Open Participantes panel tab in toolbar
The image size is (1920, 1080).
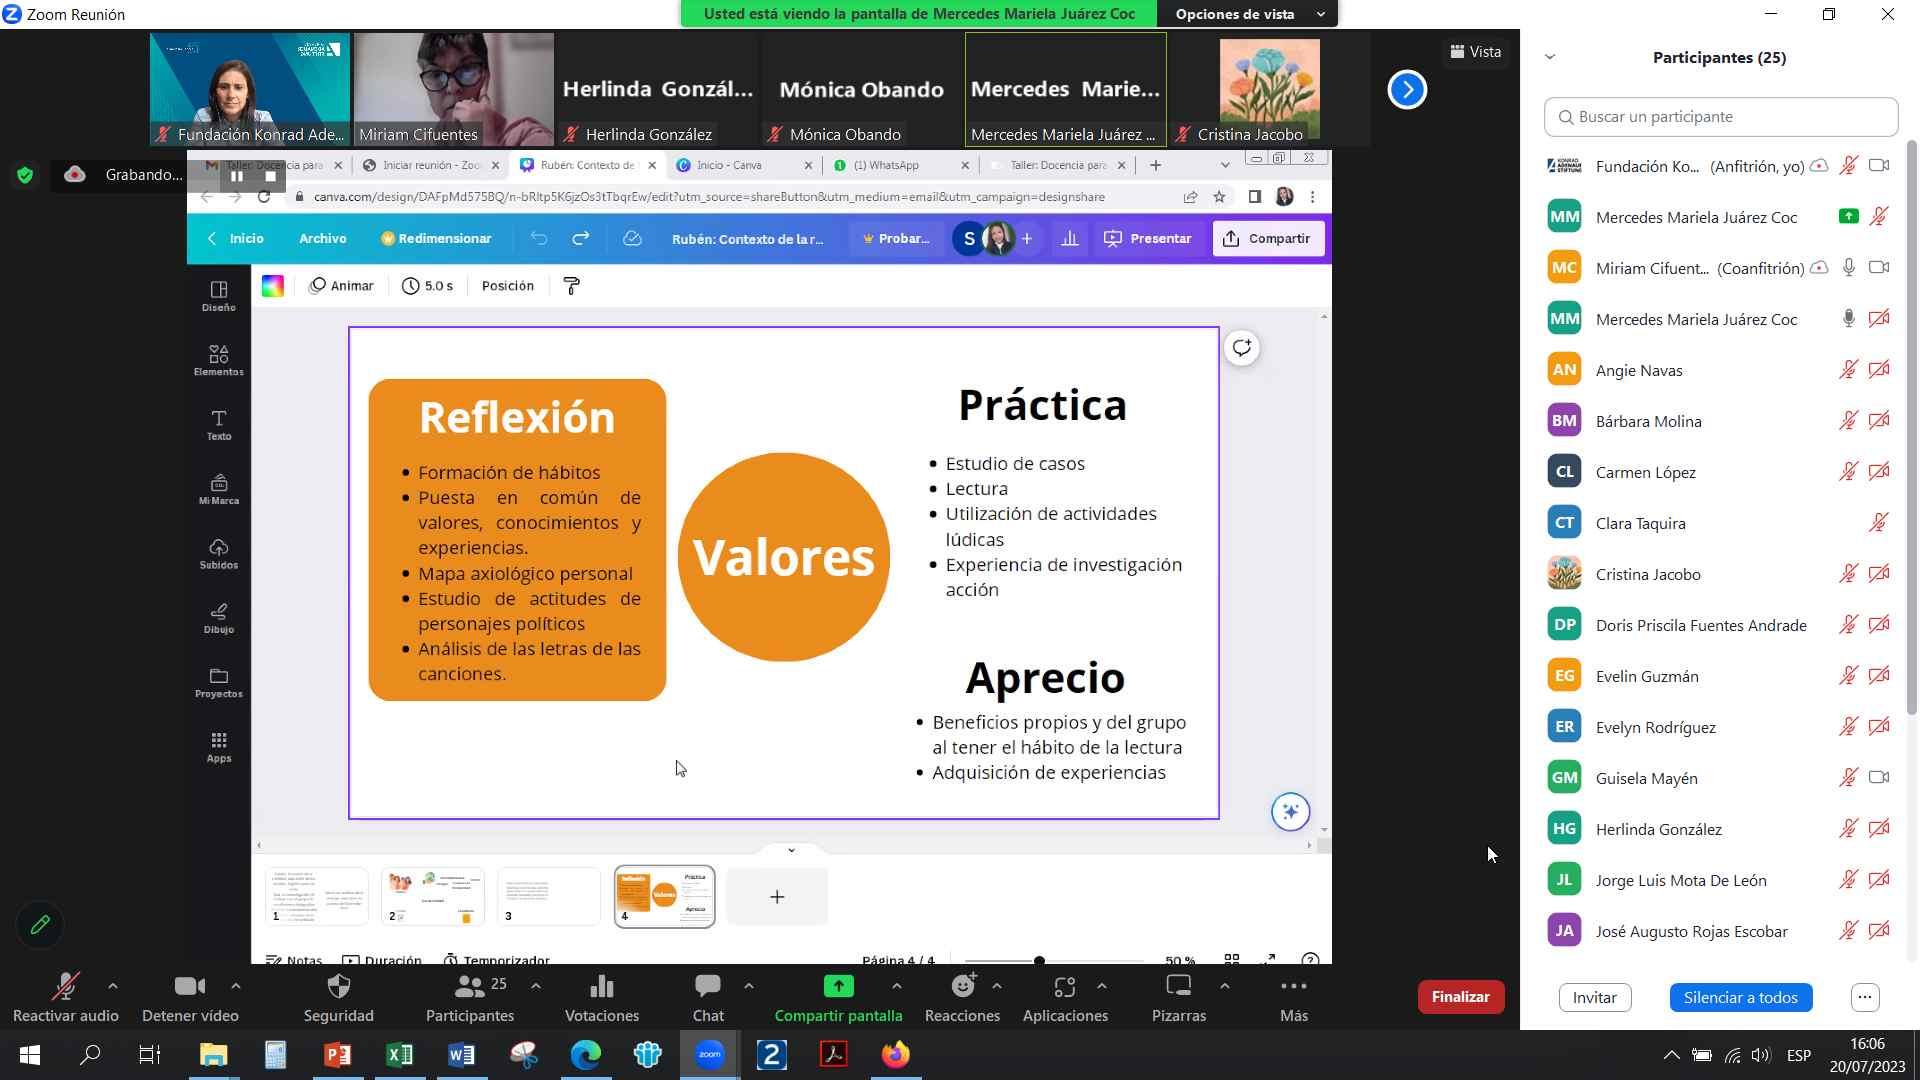pyautogui.click(x=469, y=987)
